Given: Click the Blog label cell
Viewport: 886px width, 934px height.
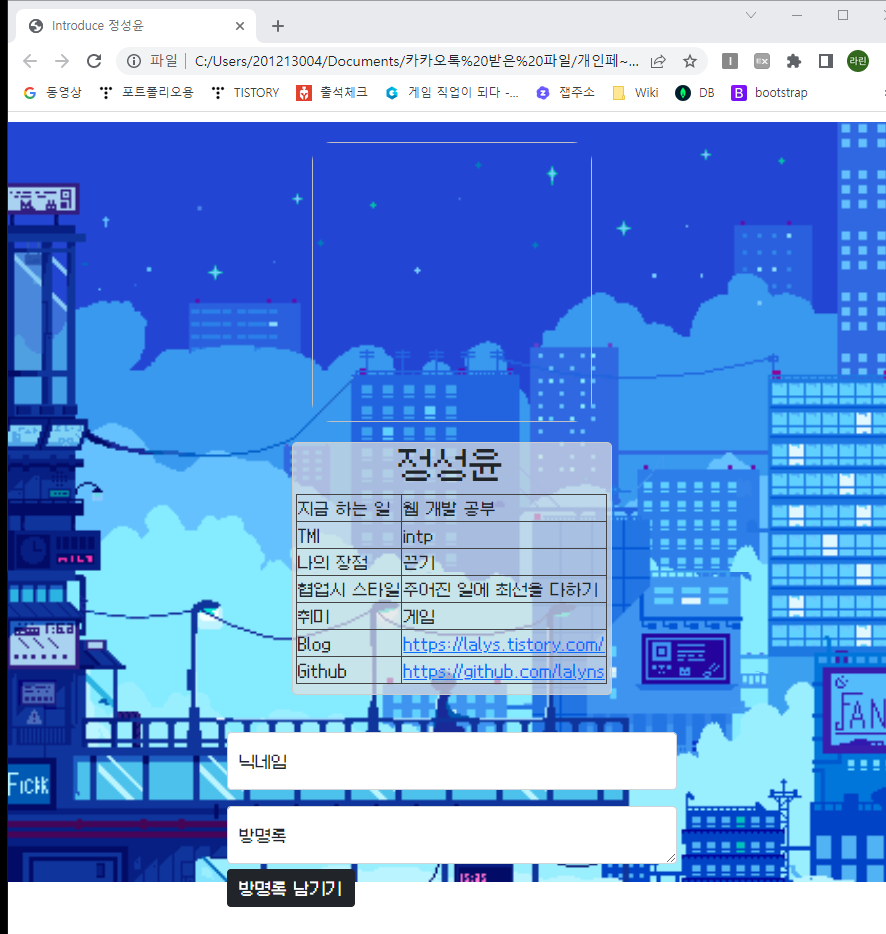Looking at the screenshot, I should [x=349, y=645].
